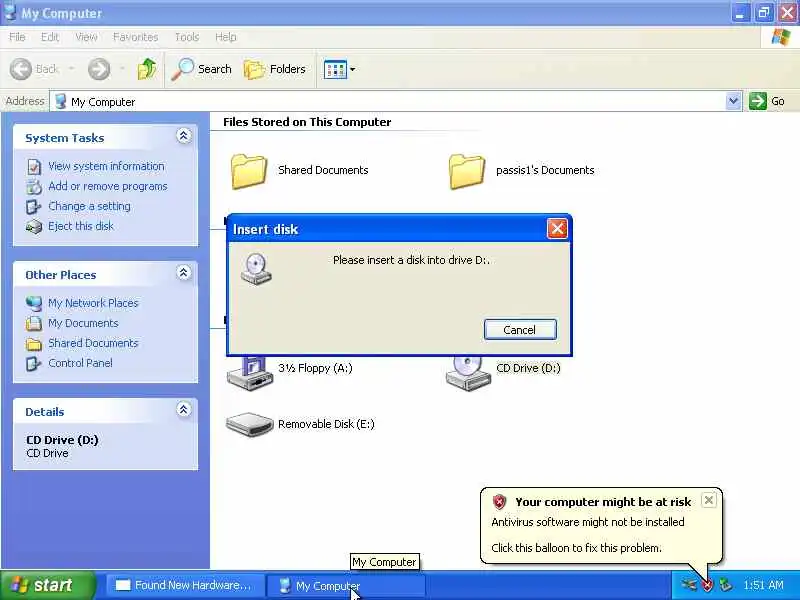The height and width of the screenshot is (600, 800).
Task: Open Control Panel link
Action: click(80, 363)
